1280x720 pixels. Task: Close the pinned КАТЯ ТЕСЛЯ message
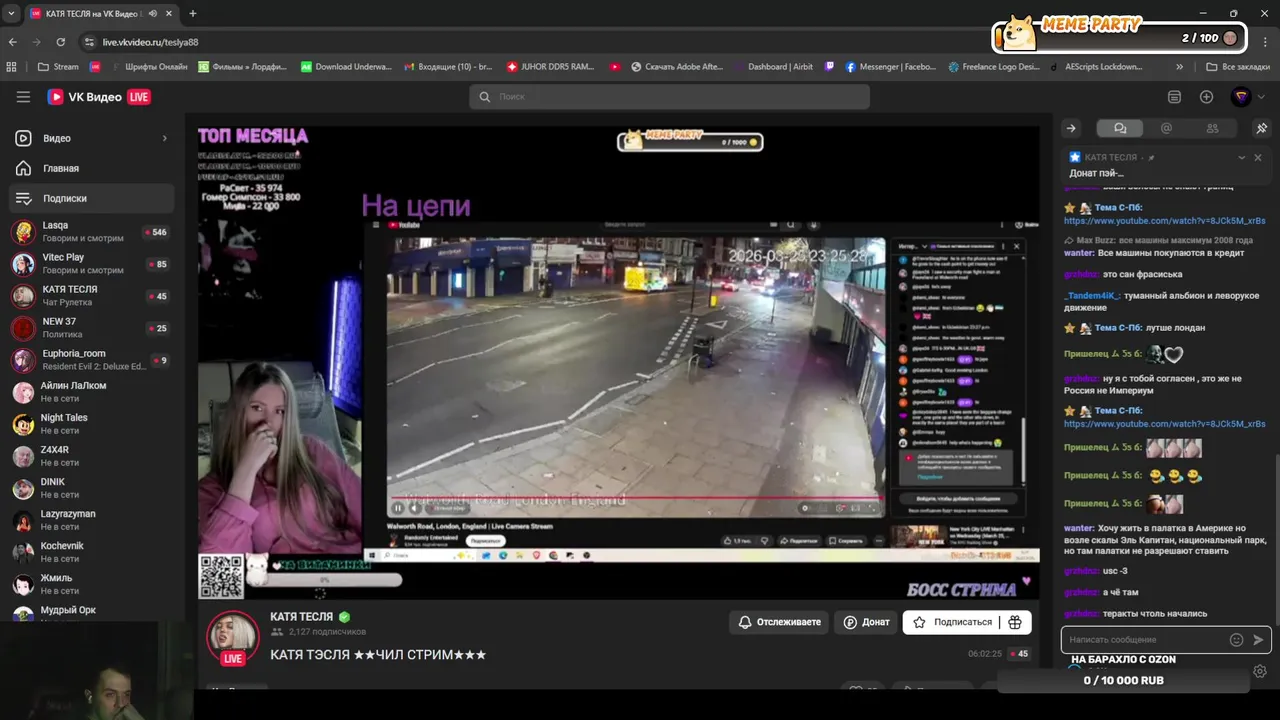(1258, 157)
